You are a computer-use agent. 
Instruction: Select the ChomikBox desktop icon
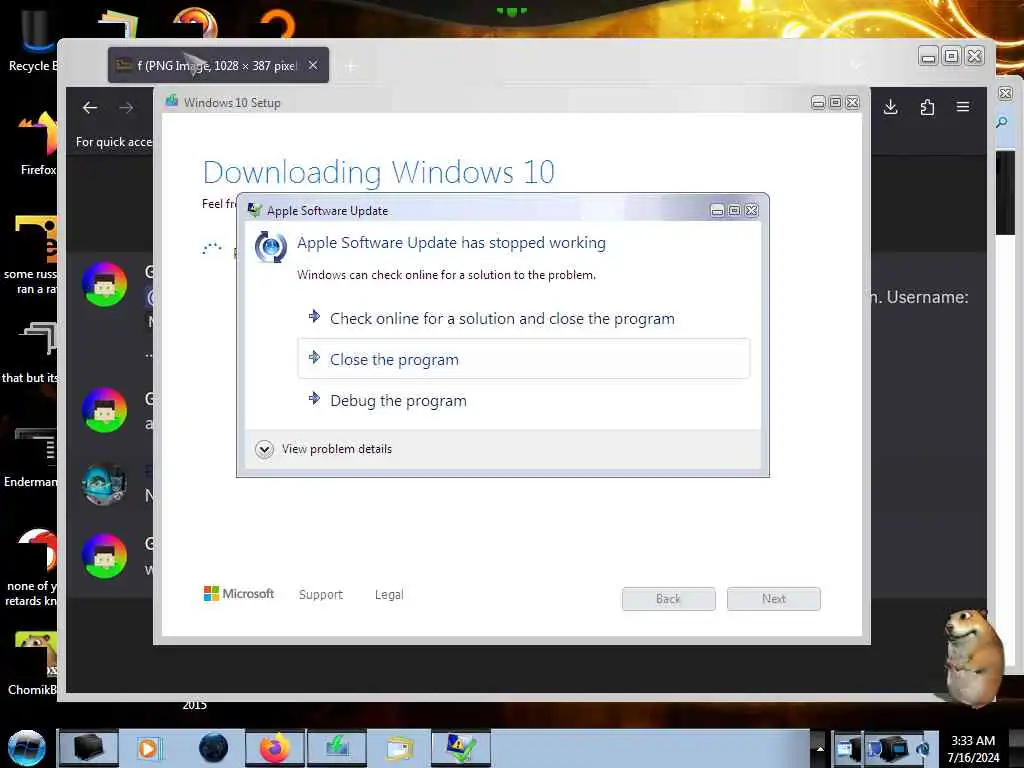[33, 662]
